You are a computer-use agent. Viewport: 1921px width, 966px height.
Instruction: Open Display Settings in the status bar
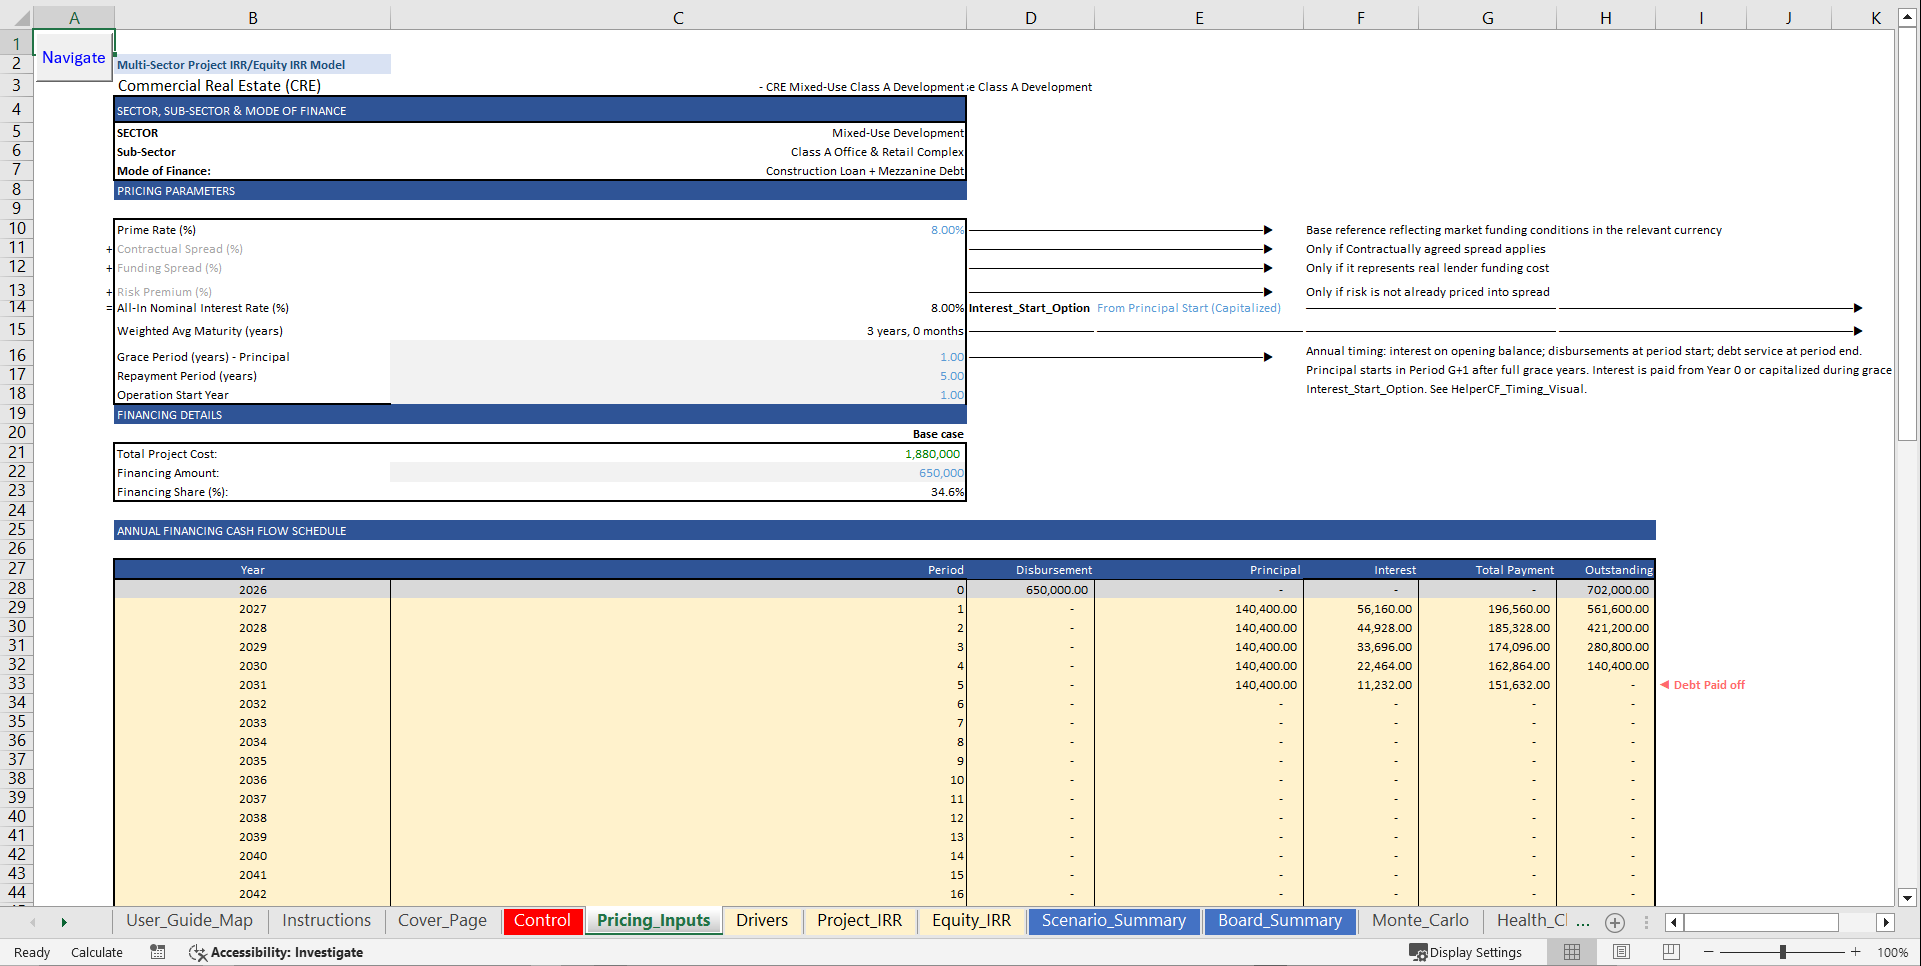pos(1466,952)
